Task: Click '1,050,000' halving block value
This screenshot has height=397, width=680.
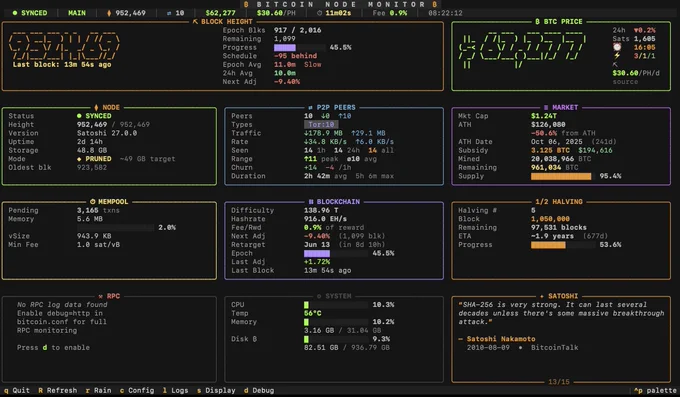Action: (550, 219)
